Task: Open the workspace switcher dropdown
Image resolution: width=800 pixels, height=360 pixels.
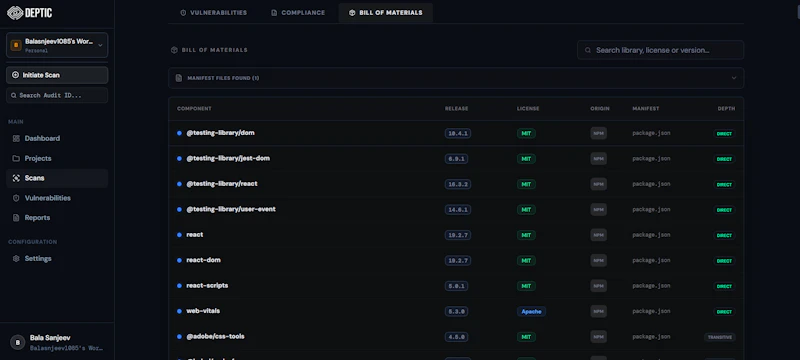Action: pos(57,45)
